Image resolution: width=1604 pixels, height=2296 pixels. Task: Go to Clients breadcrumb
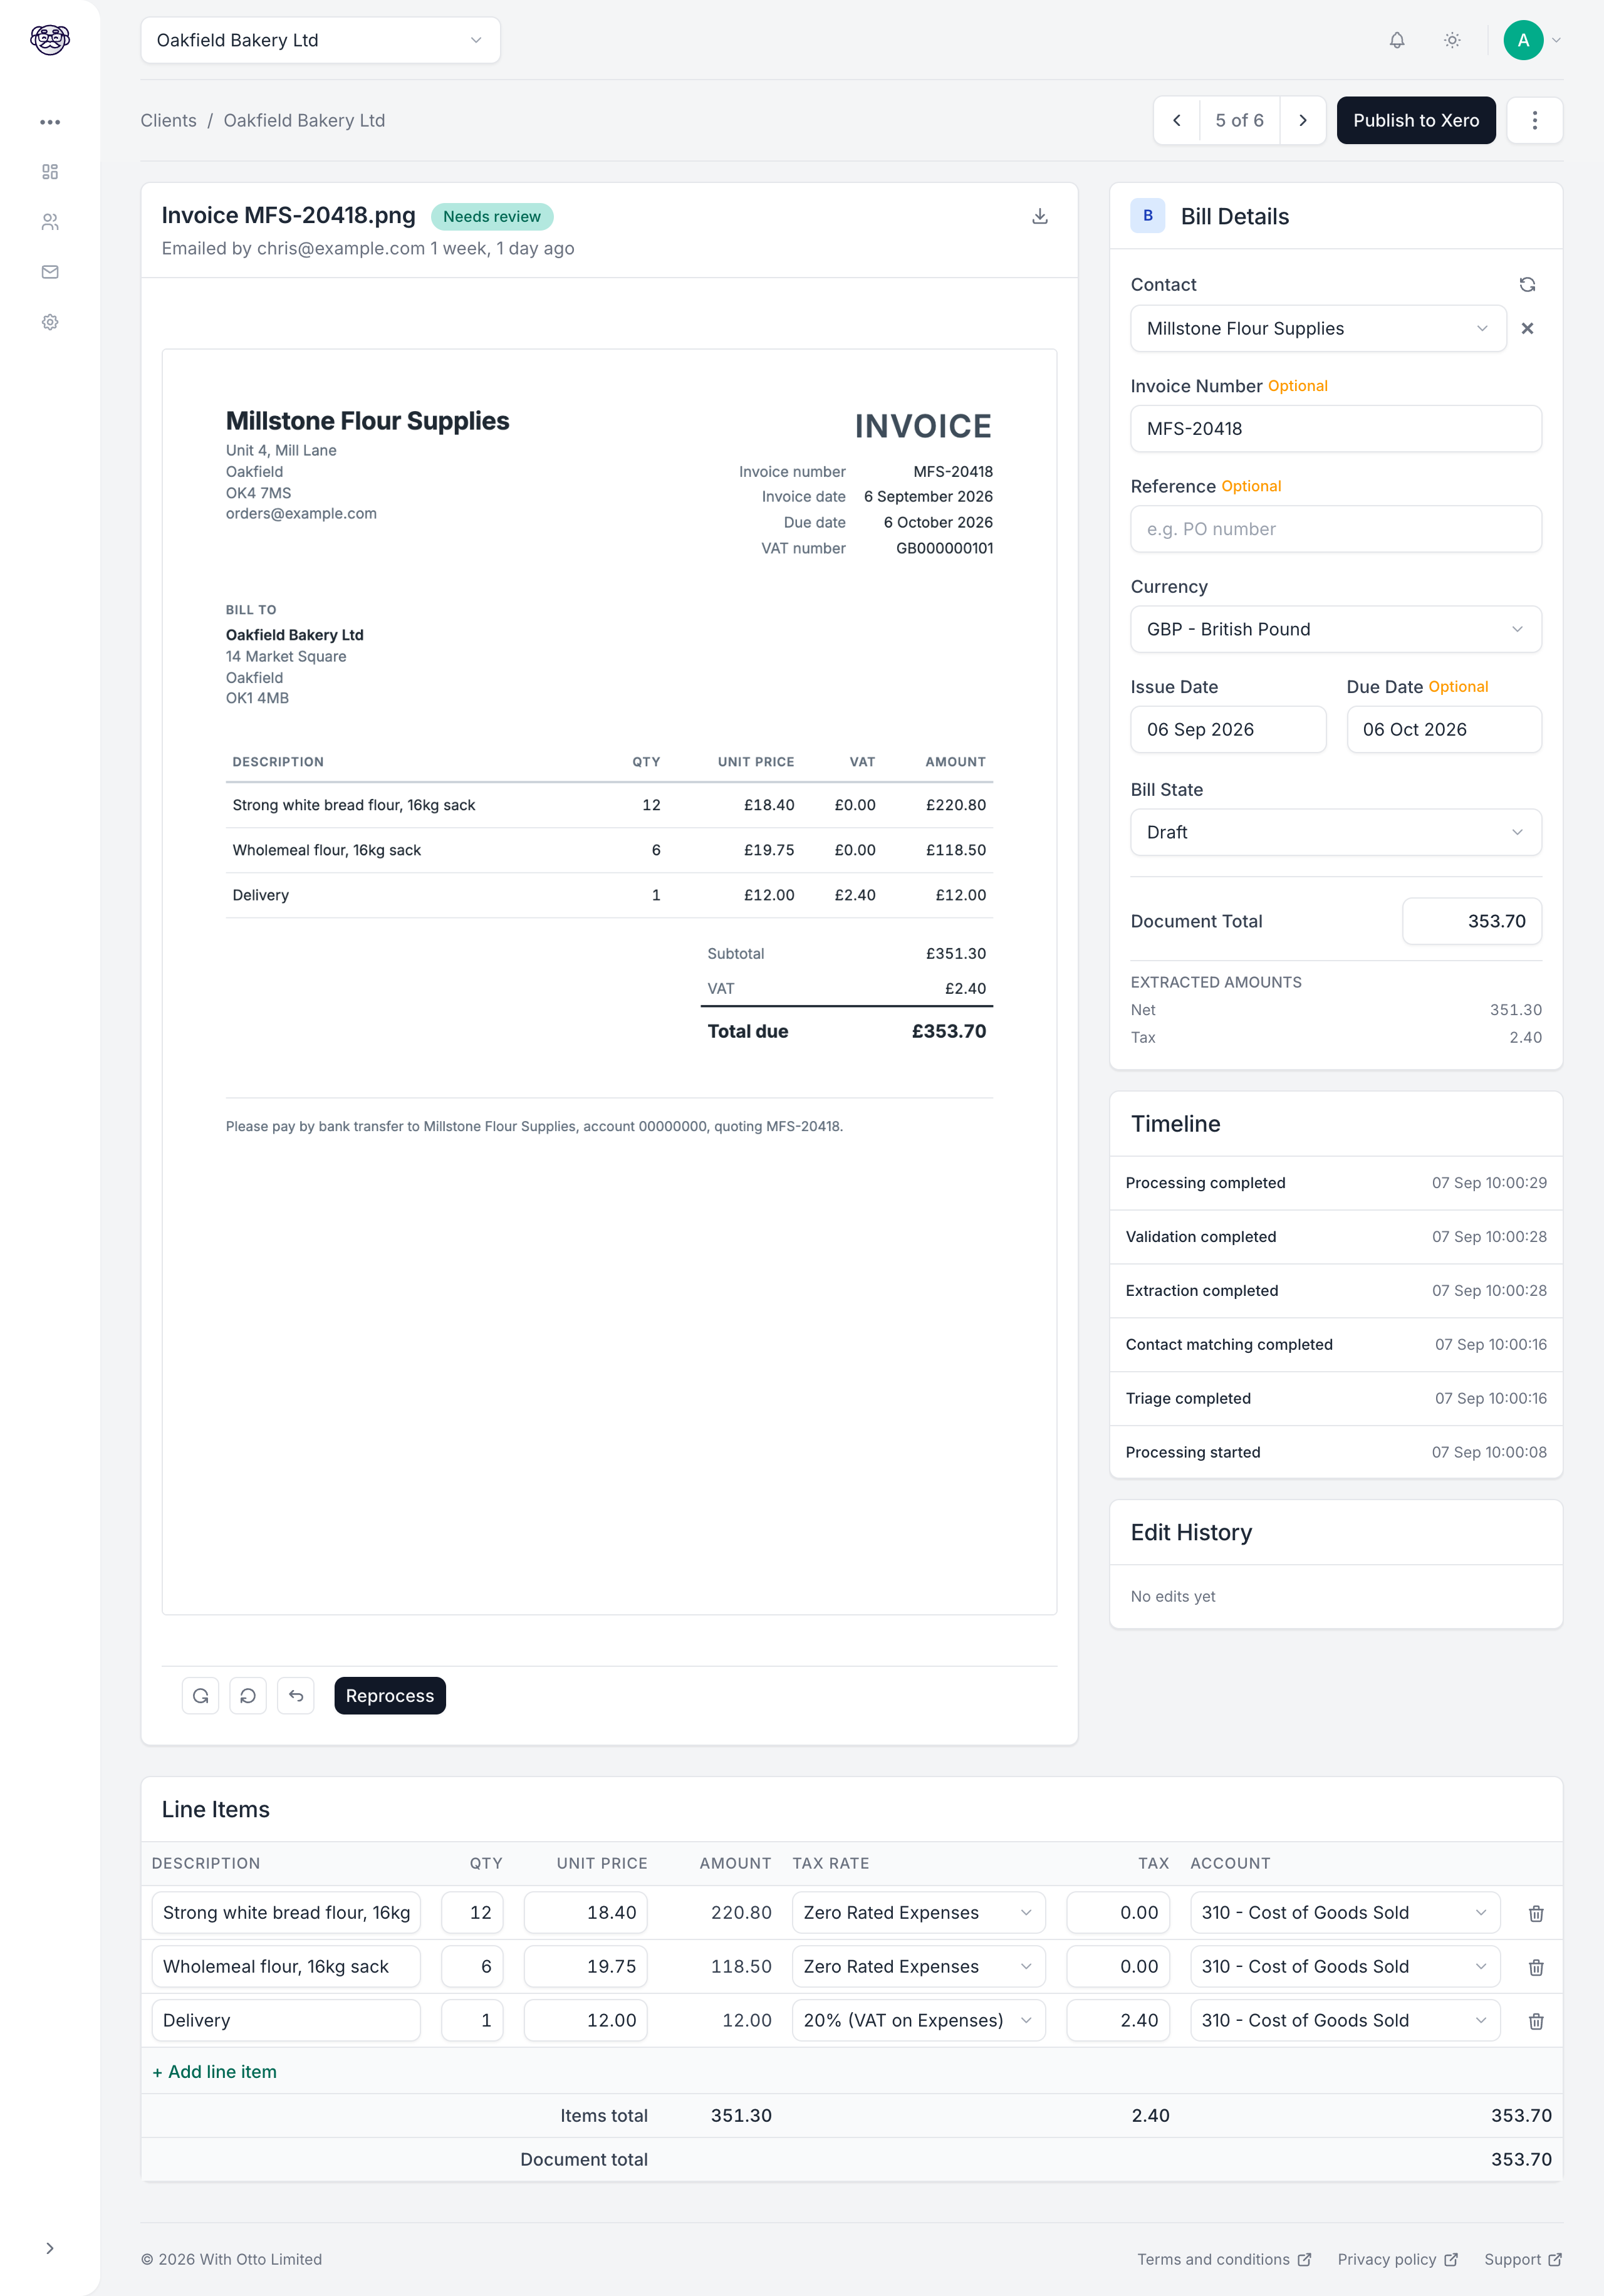click(x=168, y=120)
